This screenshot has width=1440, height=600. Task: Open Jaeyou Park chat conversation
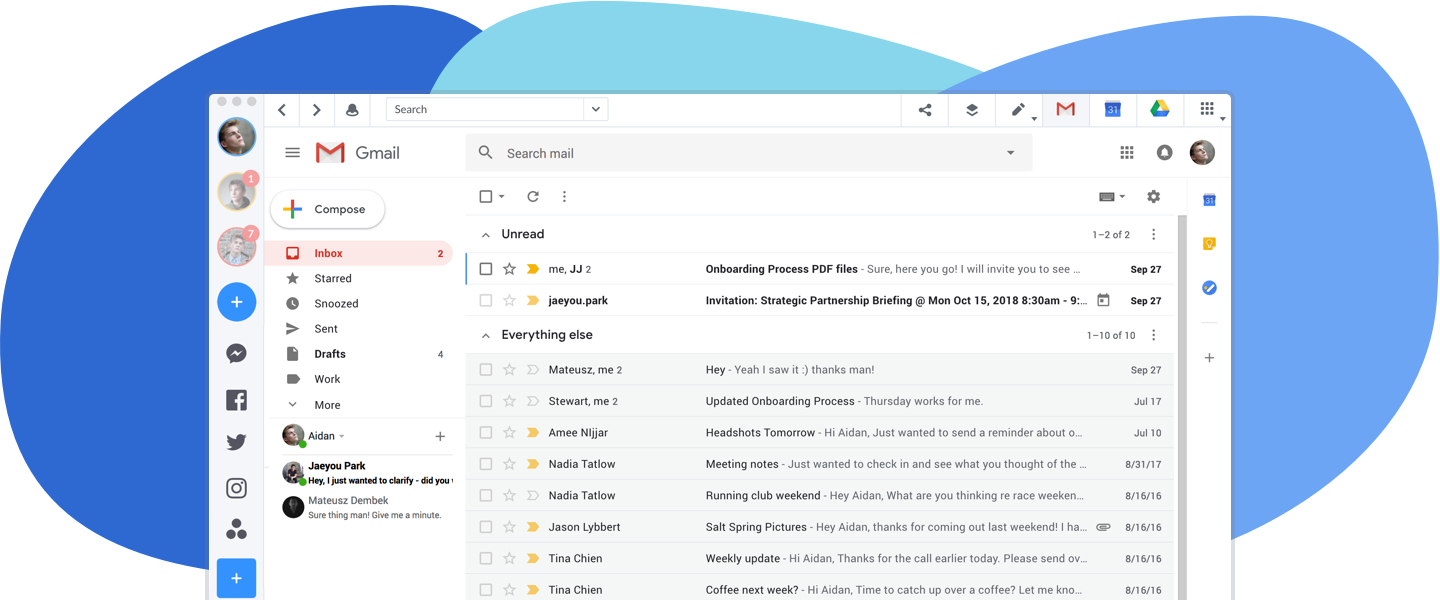pyautogui.click(x=367, y=473)
